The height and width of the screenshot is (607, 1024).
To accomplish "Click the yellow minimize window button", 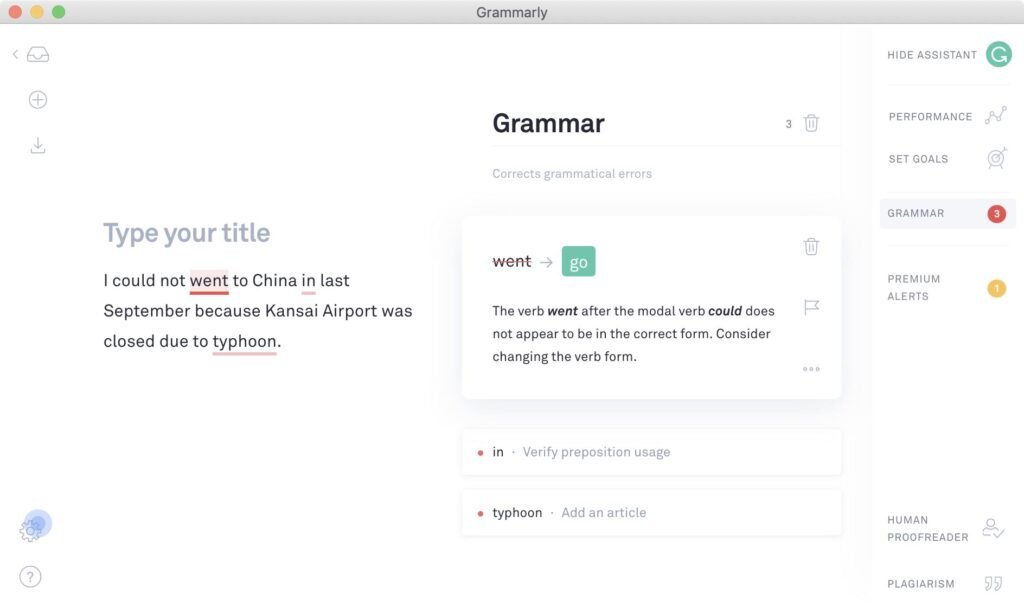I will coord(37,12).
